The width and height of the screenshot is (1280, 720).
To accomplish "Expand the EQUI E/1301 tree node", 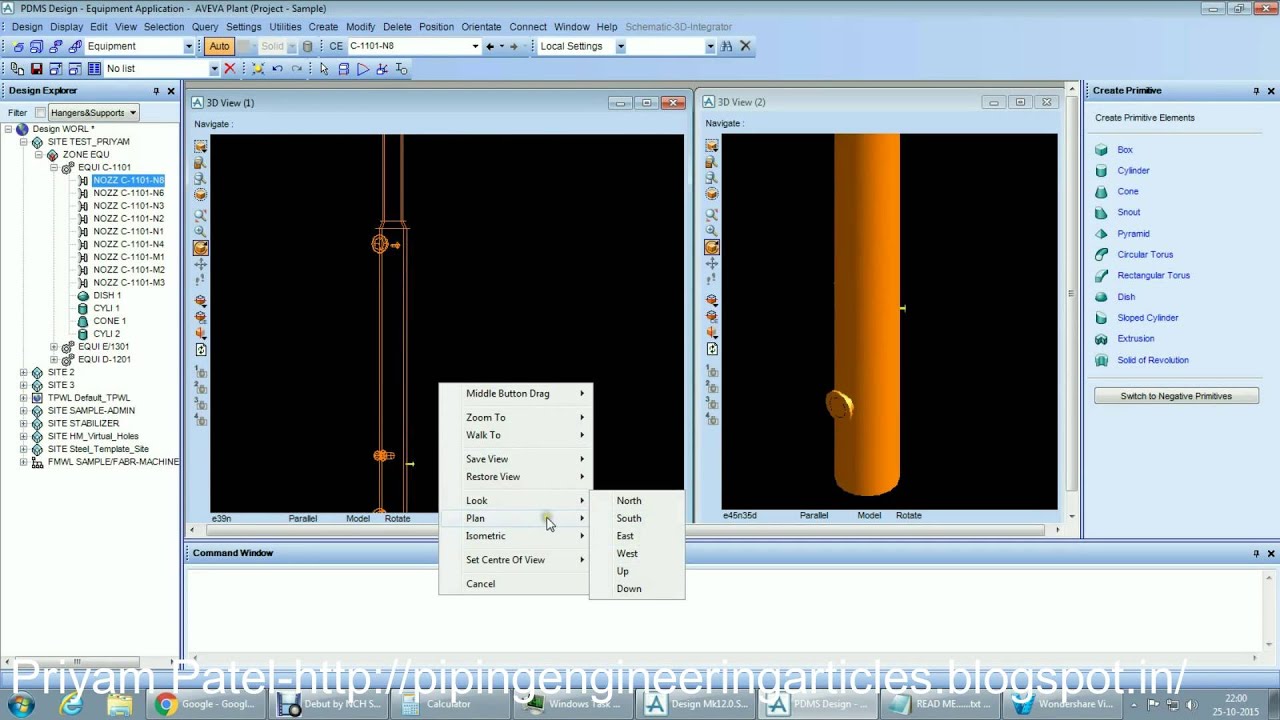I will pos(54,347).
